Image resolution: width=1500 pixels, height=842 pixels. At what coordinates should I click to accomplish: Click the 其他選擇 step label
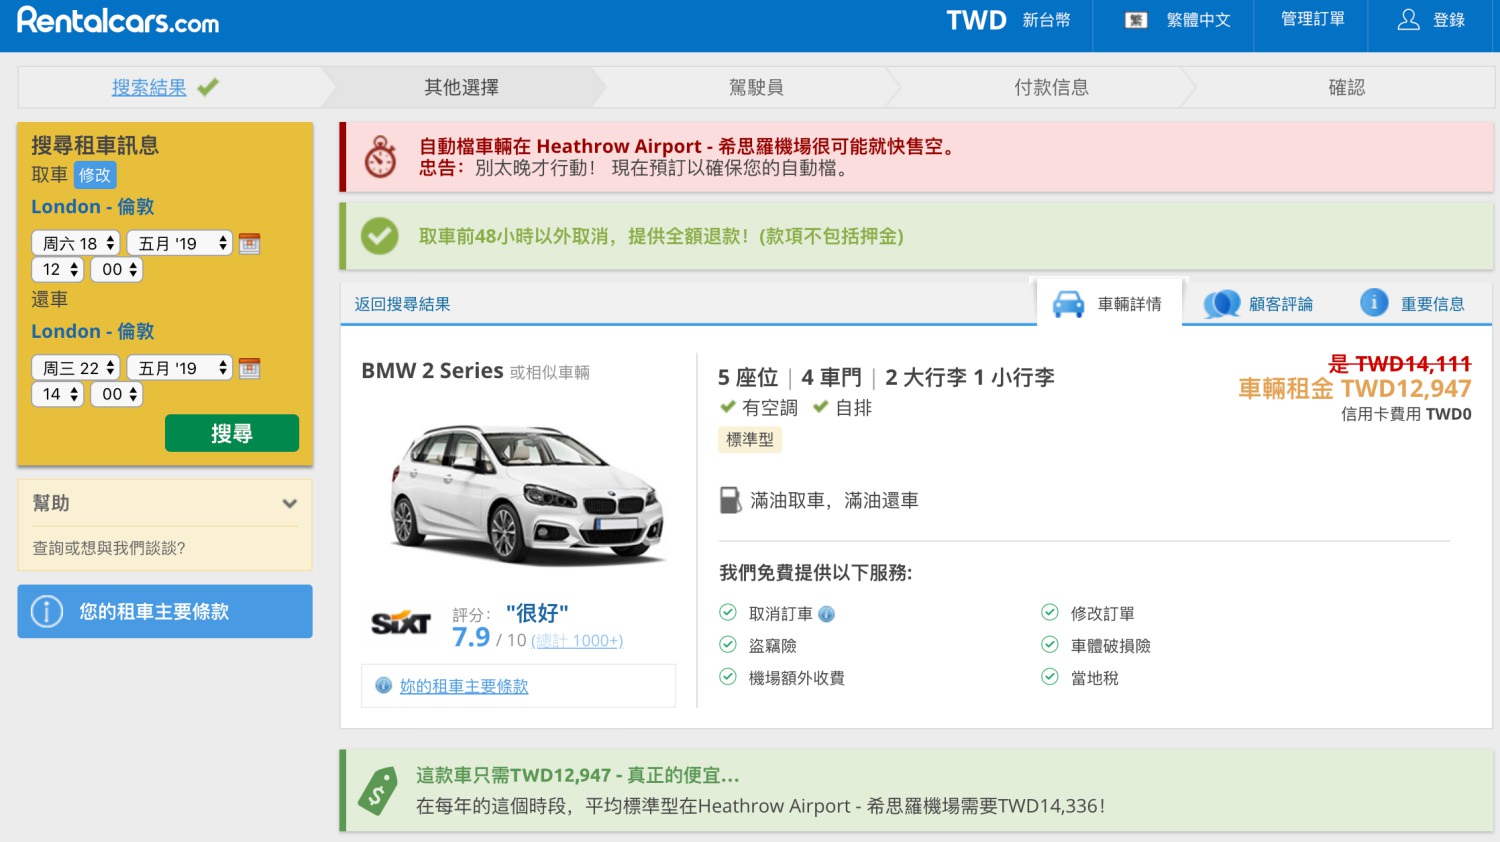461,87
